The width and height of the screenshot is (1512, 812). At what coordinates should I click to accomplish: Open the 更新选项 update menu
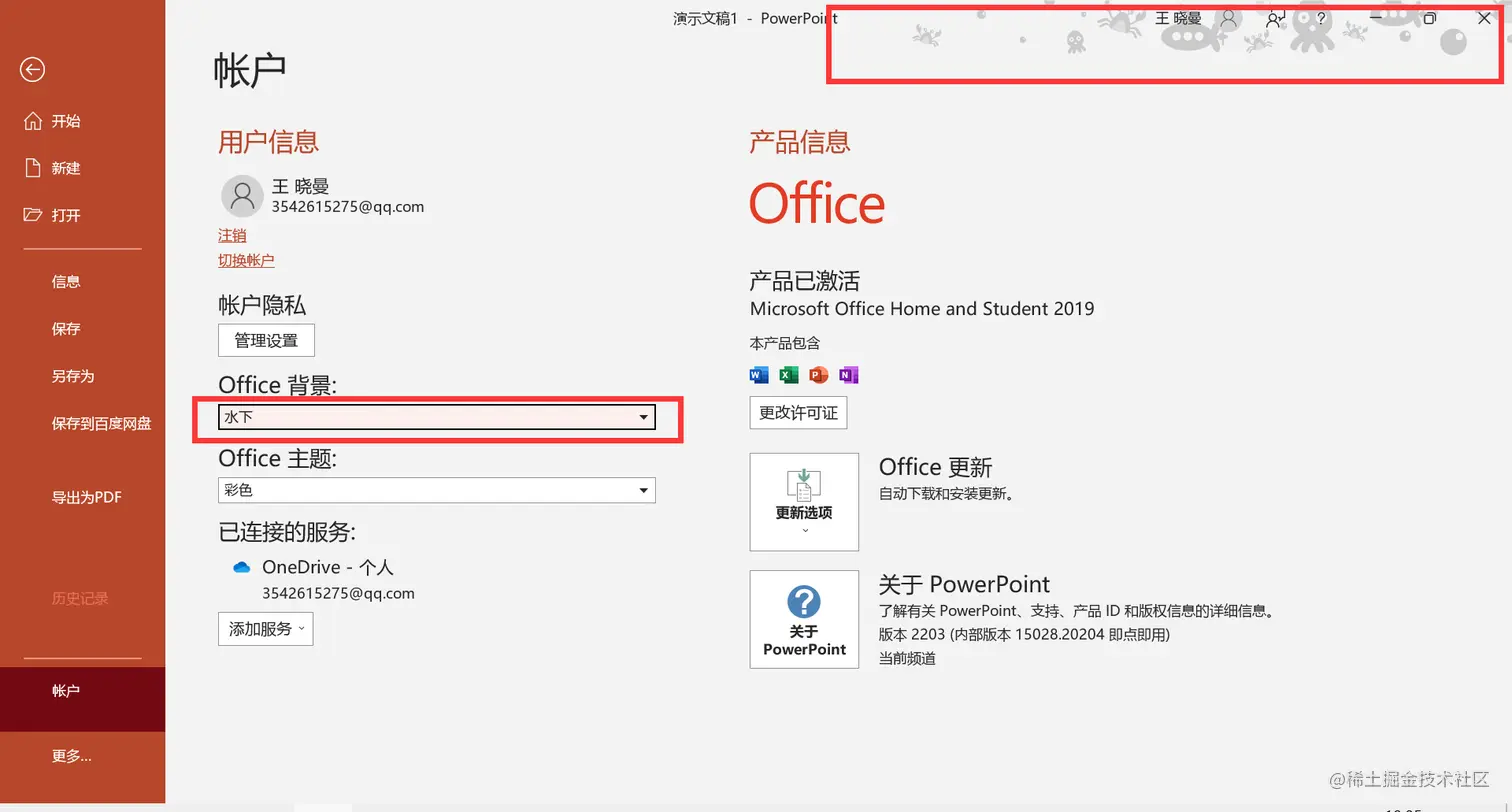[804, 502]
